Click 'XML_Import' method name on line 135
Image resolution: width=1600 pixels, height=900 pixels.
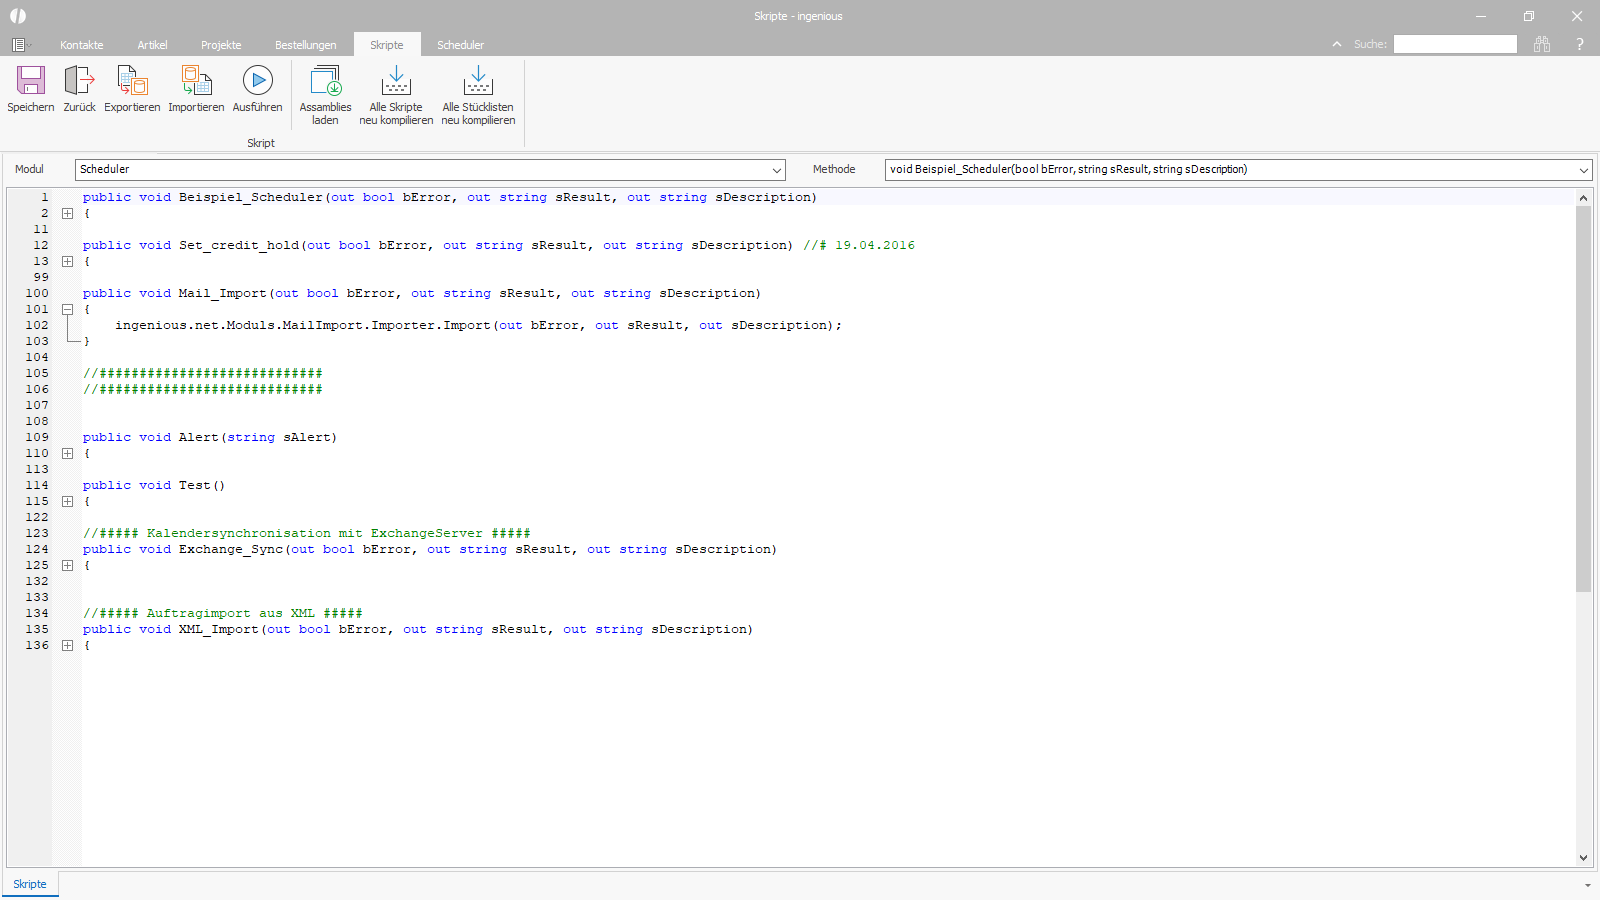pos(219,629)
